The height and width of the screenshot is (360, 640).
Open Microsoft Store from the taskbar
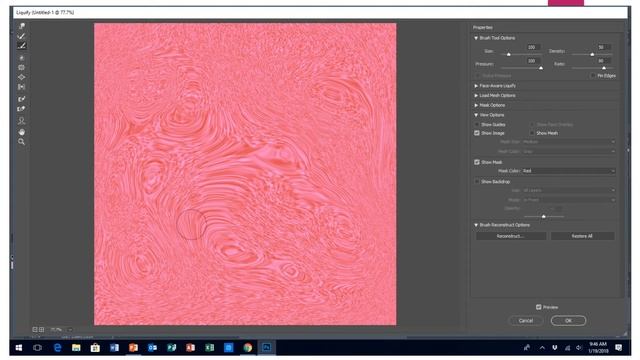tap(95, 348)
